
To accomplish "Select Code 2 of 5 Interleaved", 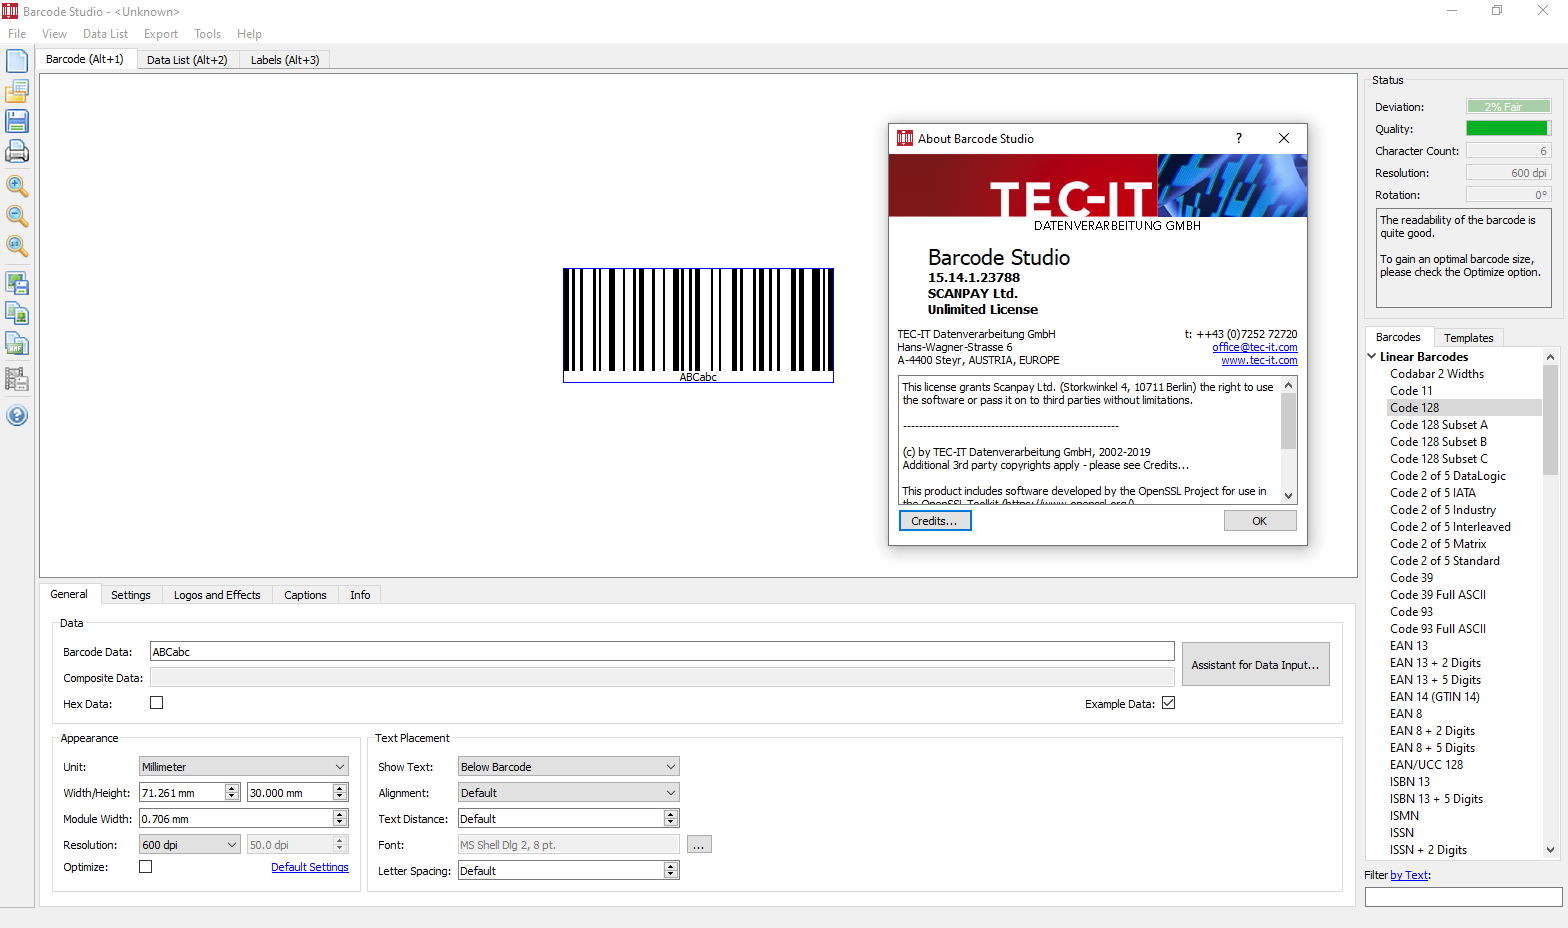I will click(x=1450, y=527).
